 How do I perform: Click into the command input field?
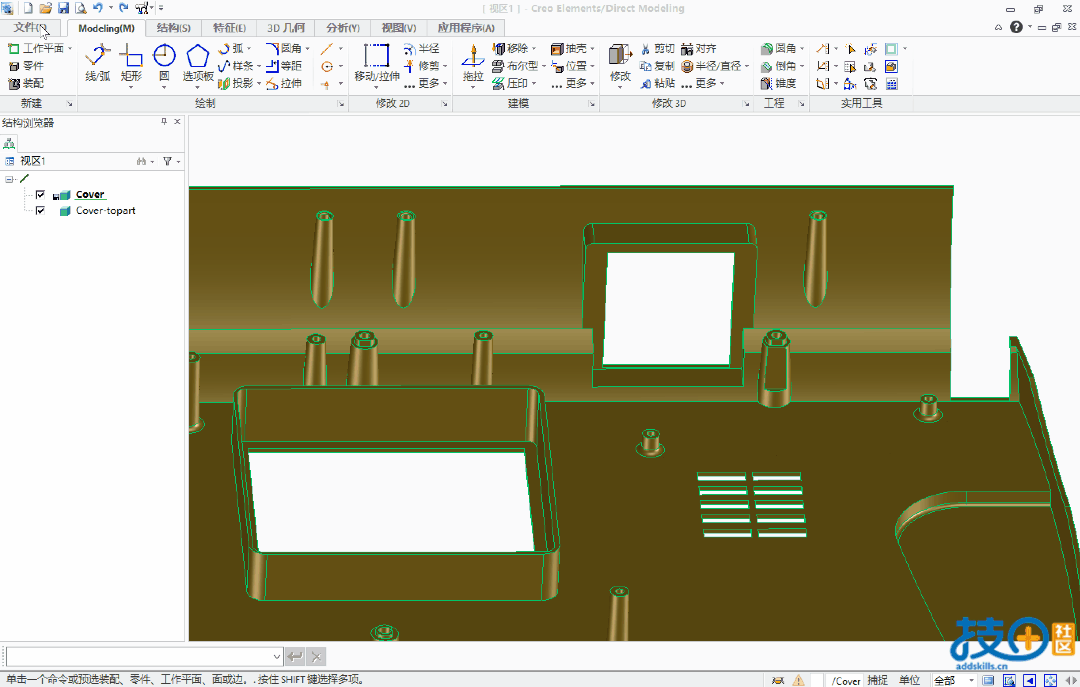click(138, 657)
